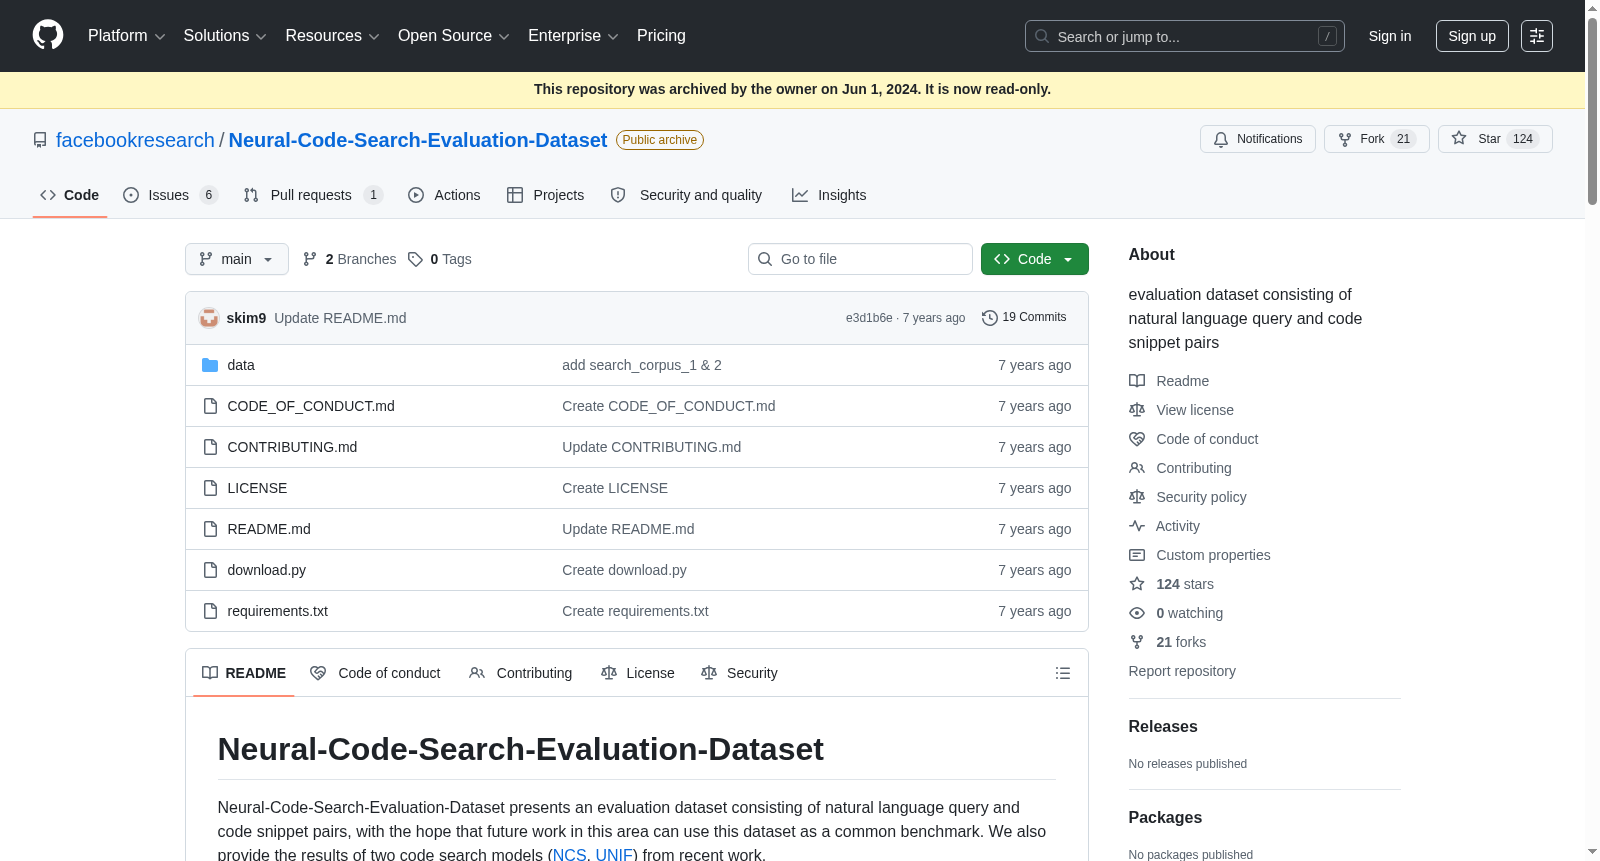Image resolution: width=1600 pixels, height=861 pixels.
Task: Click the eye icon beside 0 watching
Action: coord(1137,613)
